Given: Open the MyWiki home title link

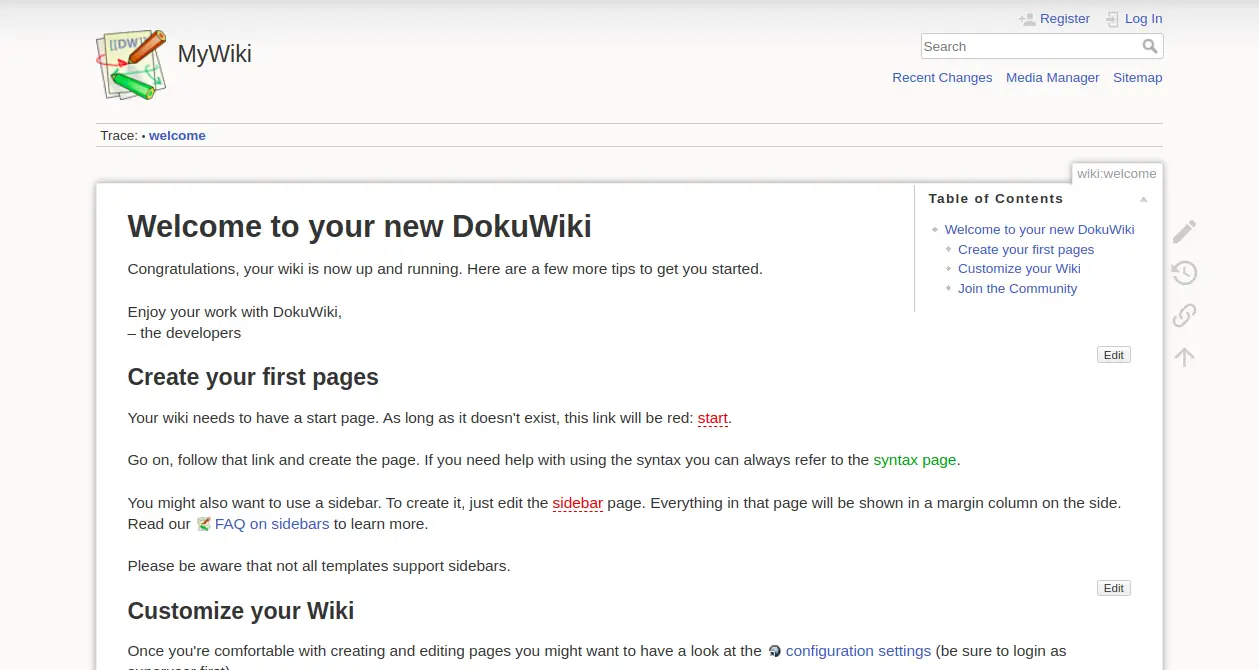Looking at the screenshot, I should coord(214,54).
